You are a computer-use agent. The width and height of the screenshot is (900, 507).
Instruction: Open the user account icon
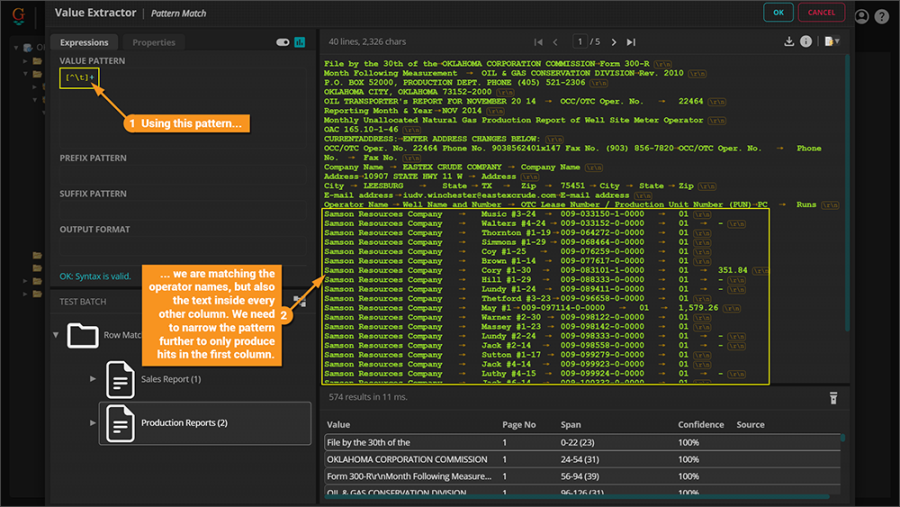click(x=861, y=16)
